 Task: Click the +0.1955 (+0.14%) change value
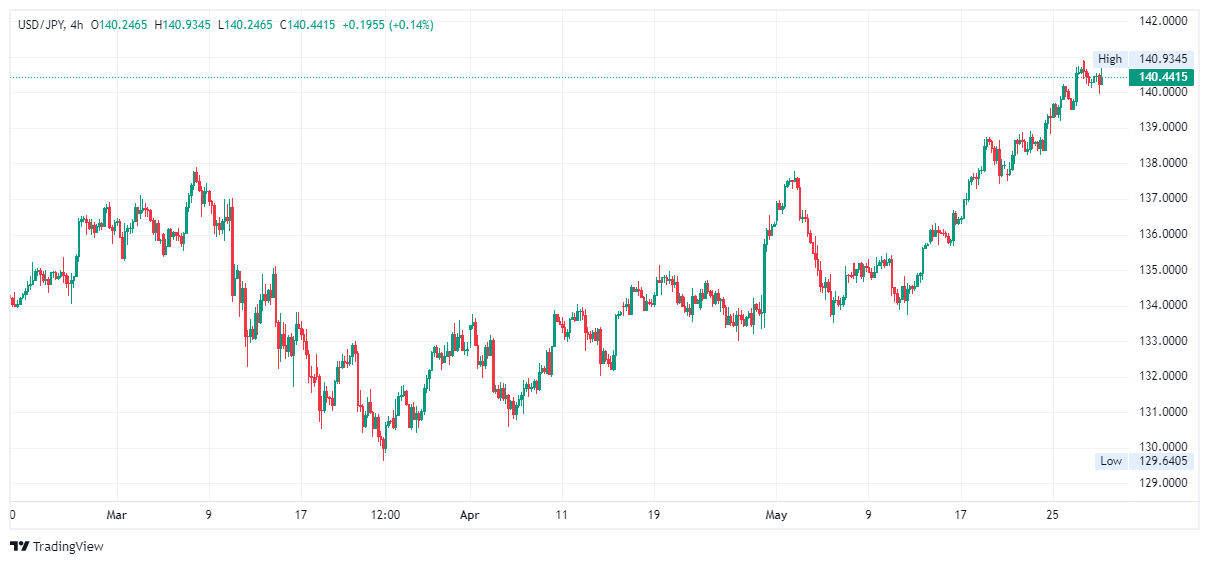tap(388, 25)
